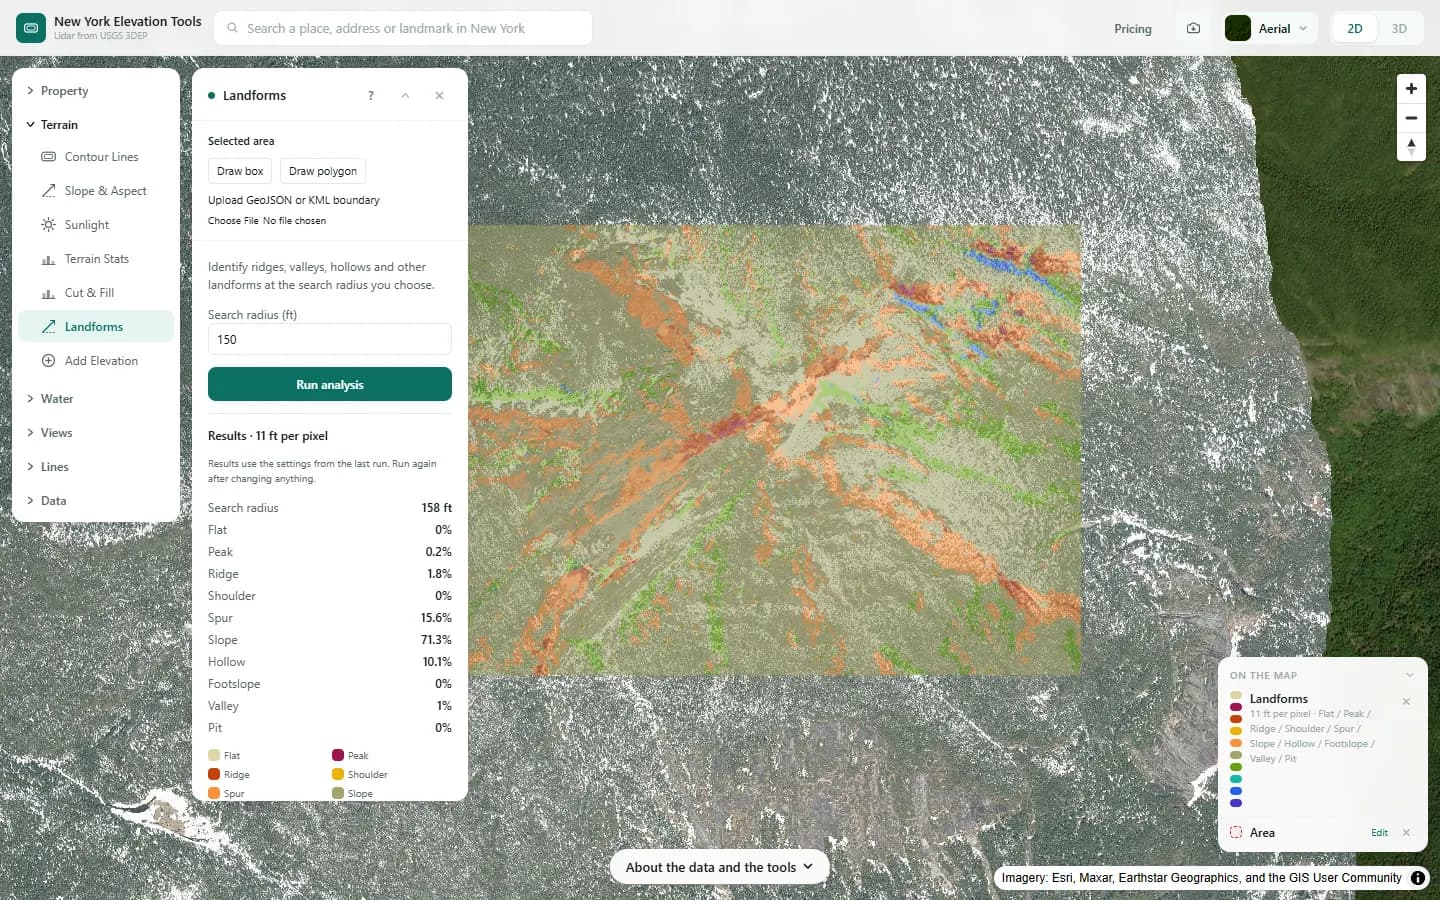Click the Ridge color swatch in legend

(214, 774)
